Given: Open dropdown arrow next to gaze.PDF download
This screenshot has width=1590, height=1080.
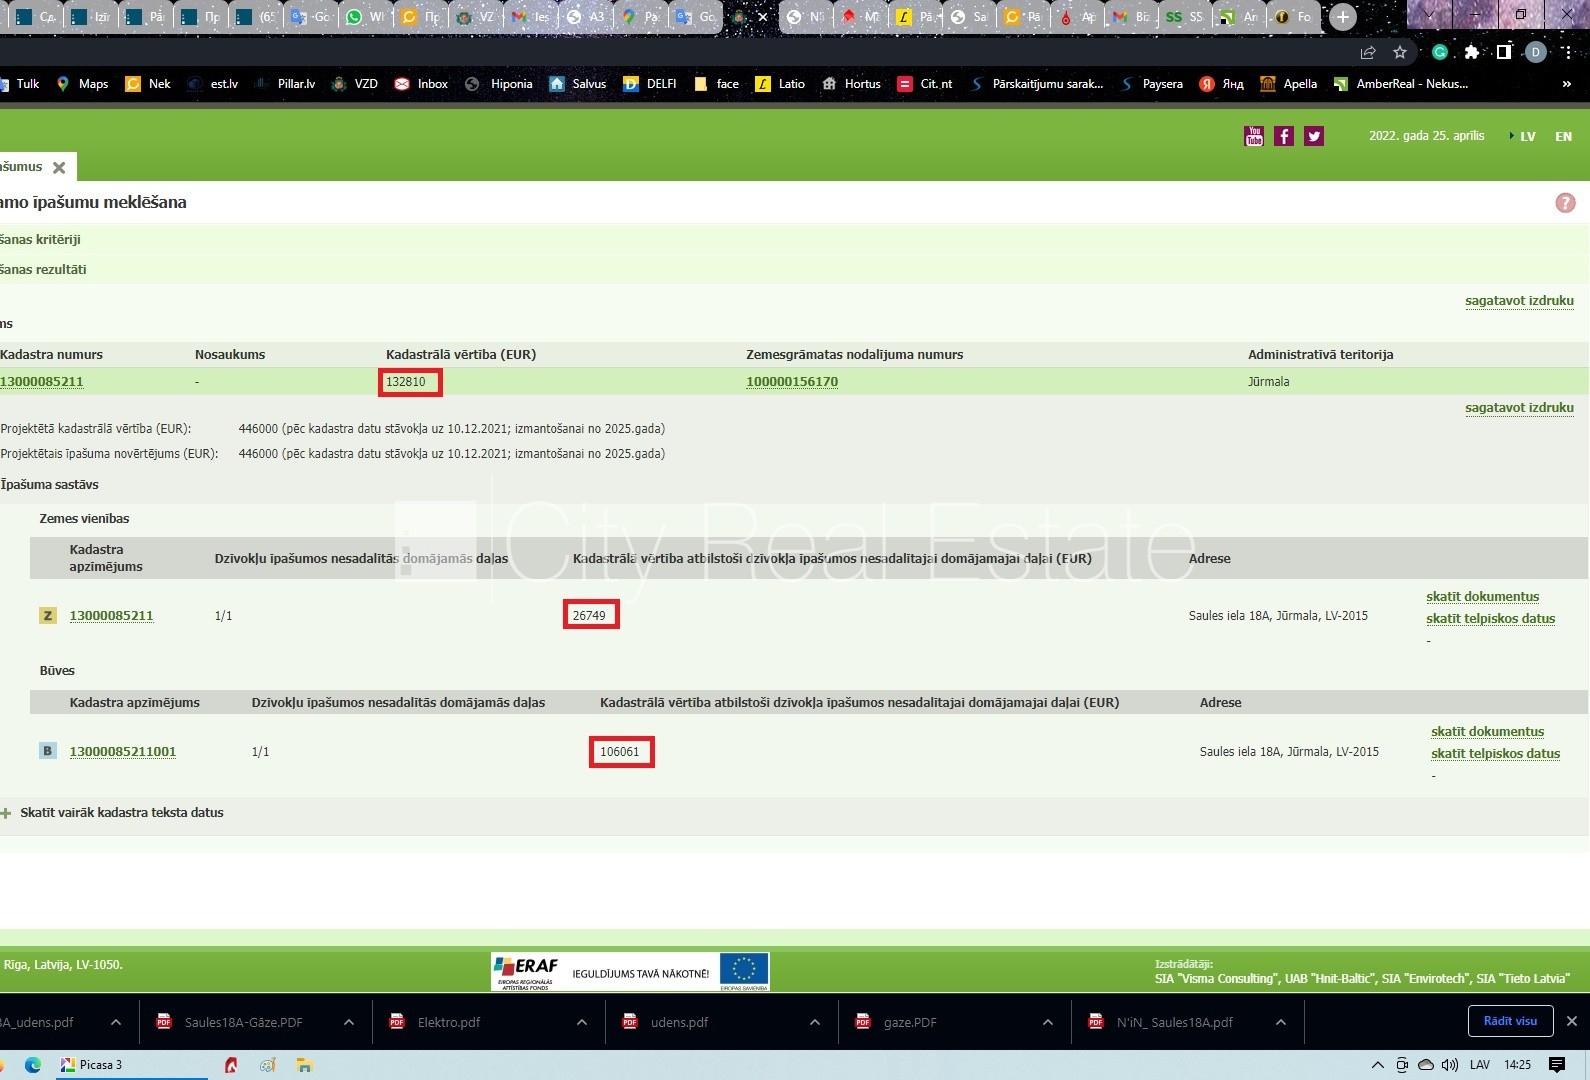Looking at the screenshot, I should [1047, 1022].
